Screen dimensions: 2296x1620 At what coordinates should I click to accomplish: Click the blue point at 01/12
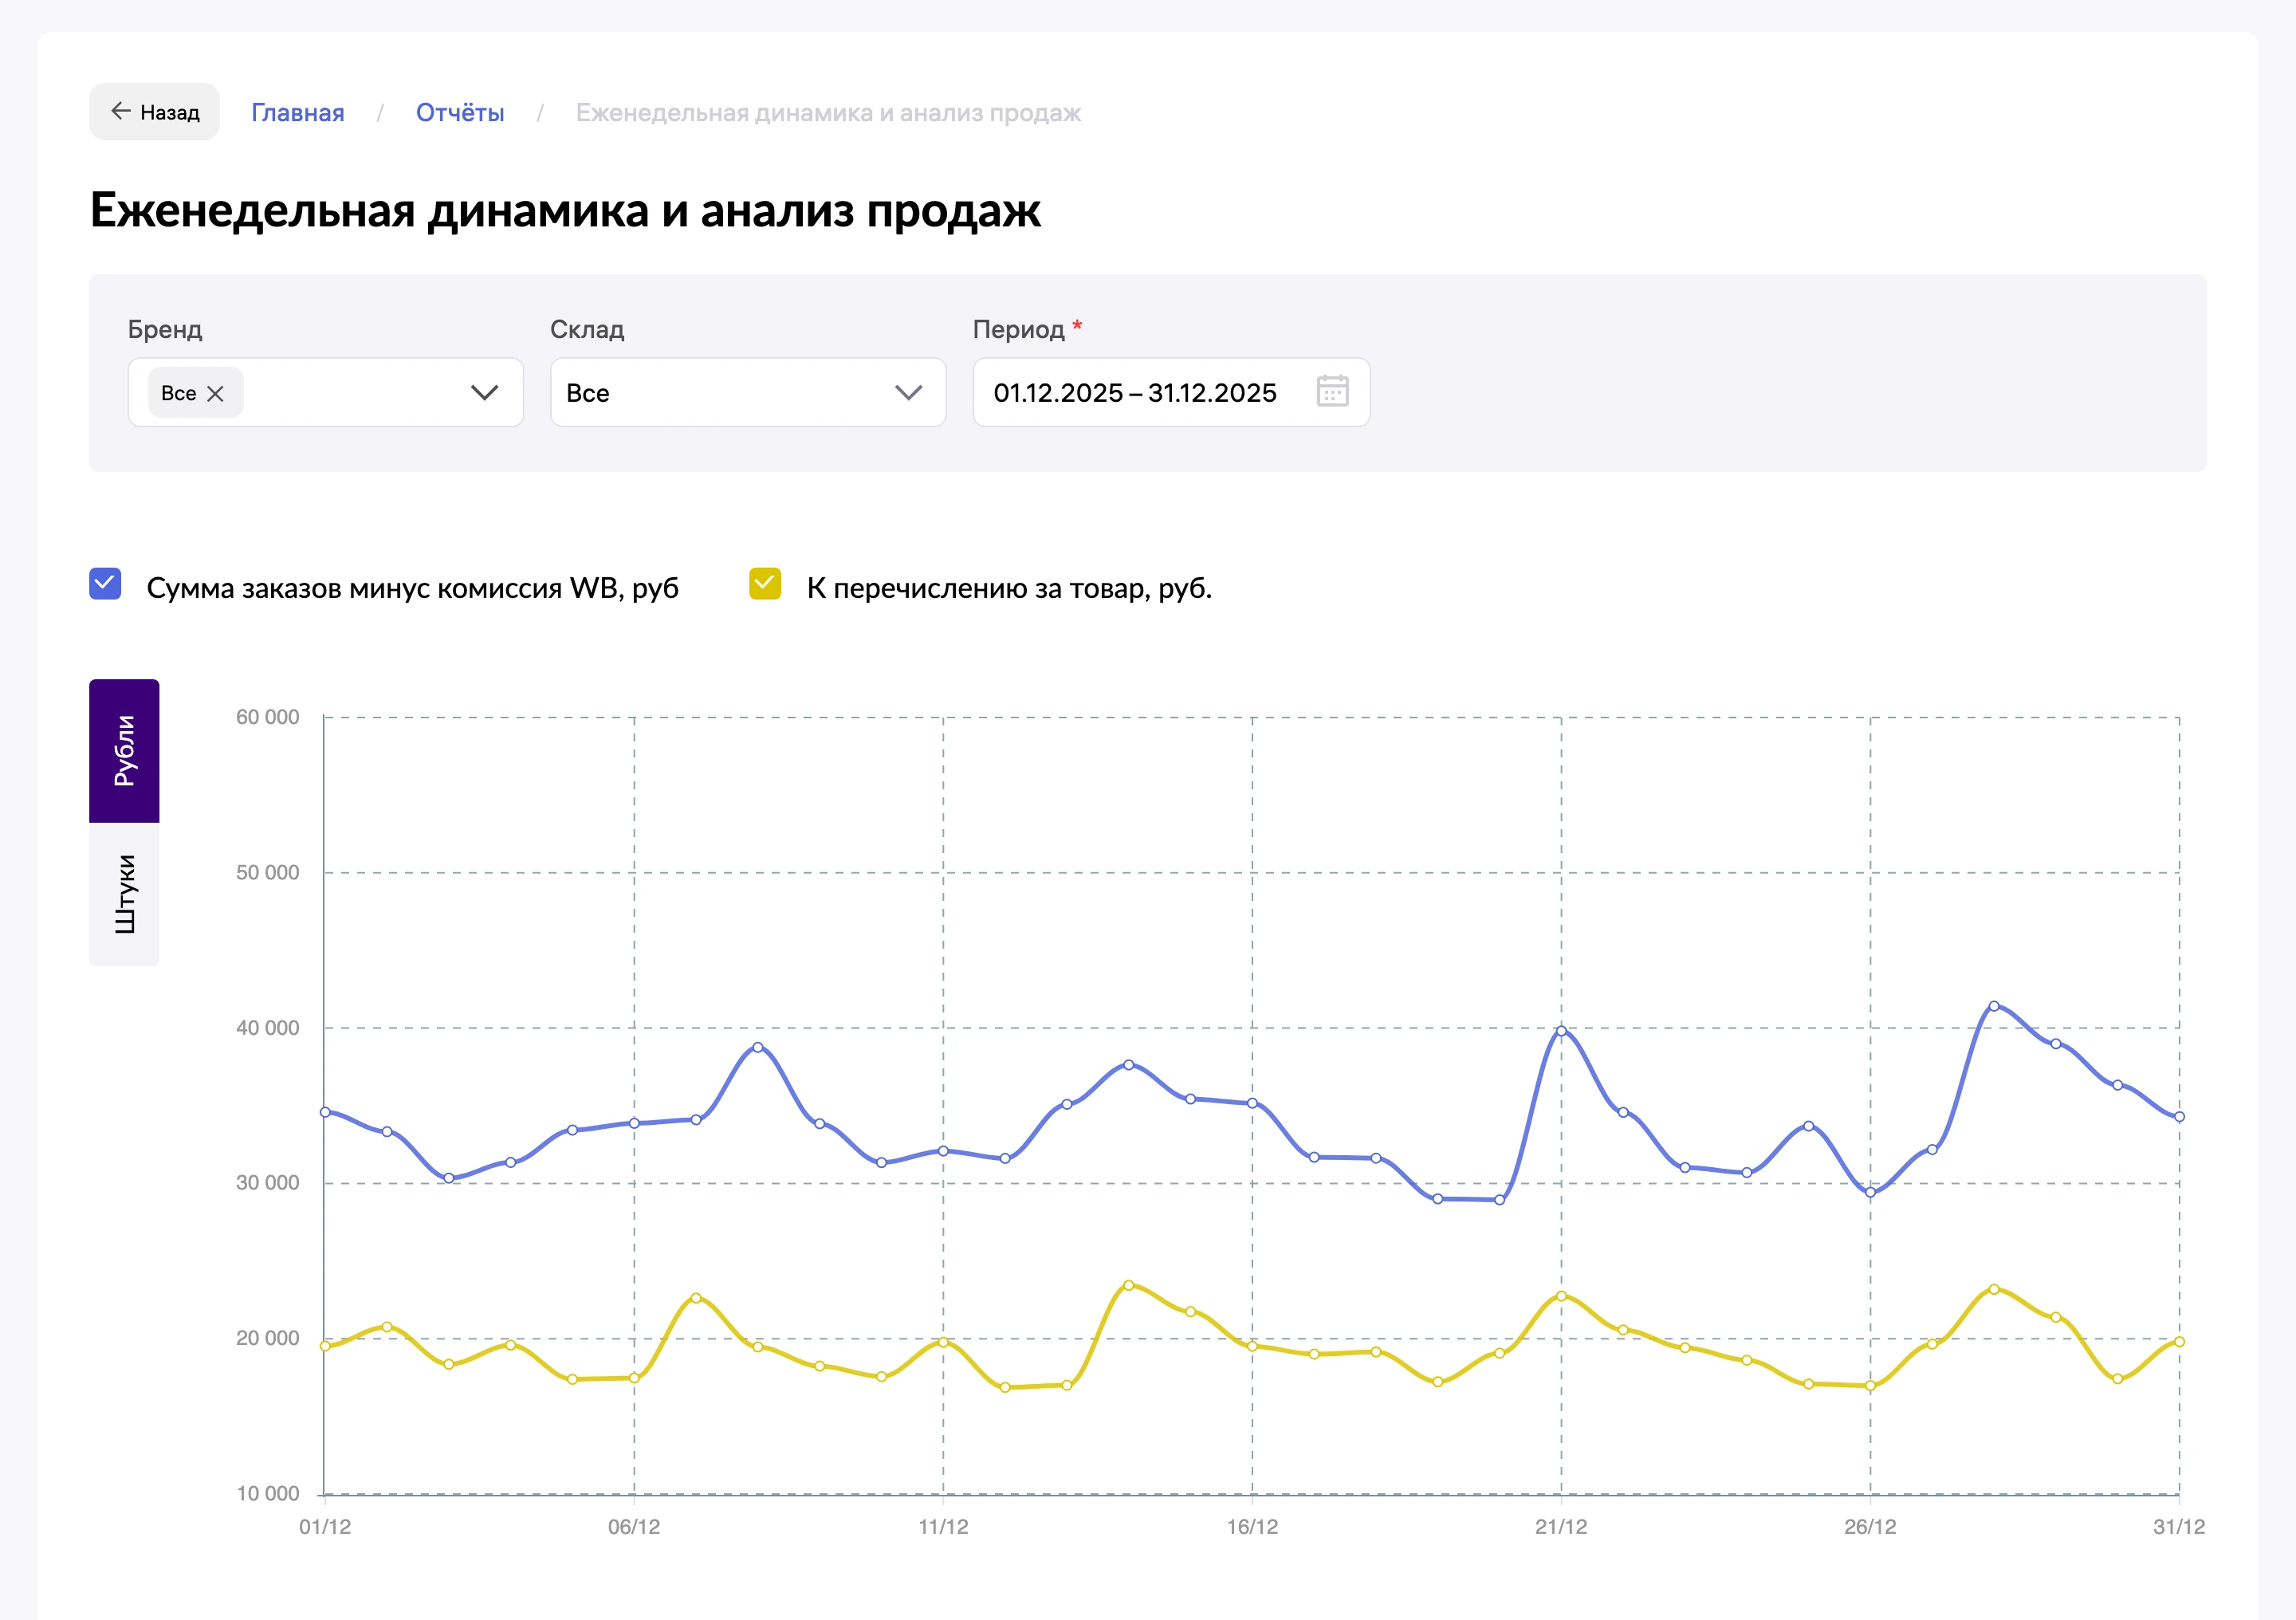(x=325, y=1112)
